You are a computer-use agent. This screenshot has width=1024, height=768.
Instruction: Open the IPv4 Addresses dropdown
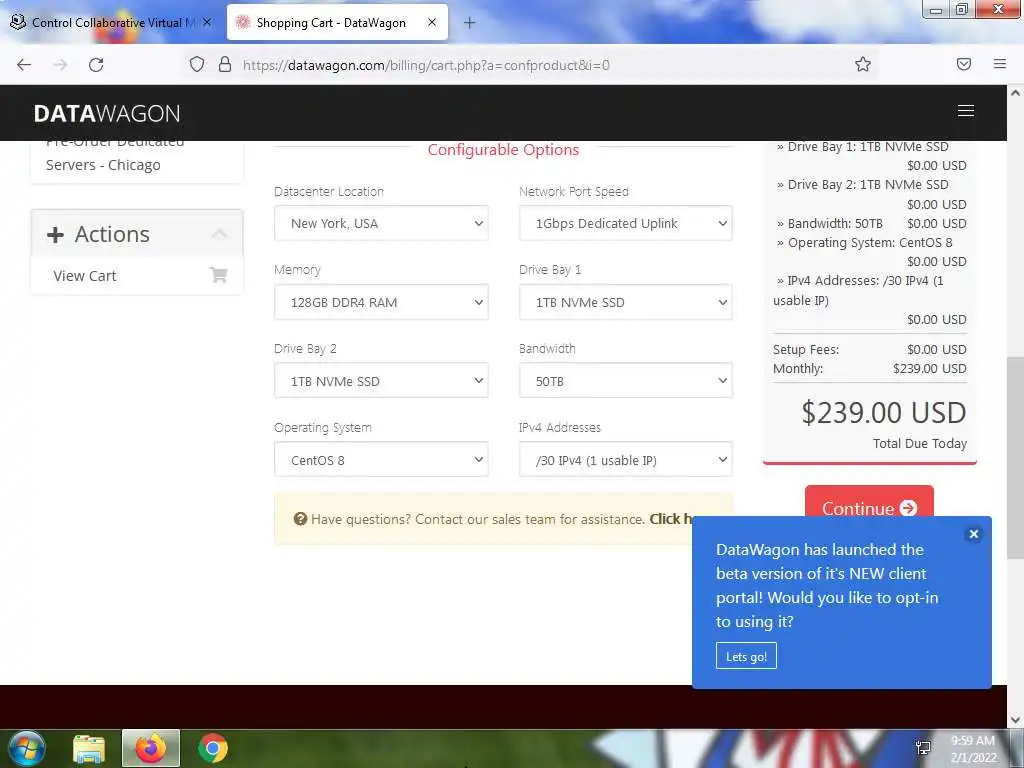coord(626,460)
